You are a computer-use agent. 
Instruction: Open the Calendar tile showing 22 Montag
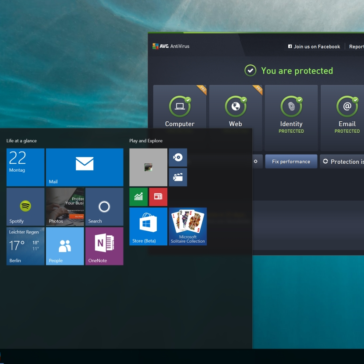tap(25, 167)
